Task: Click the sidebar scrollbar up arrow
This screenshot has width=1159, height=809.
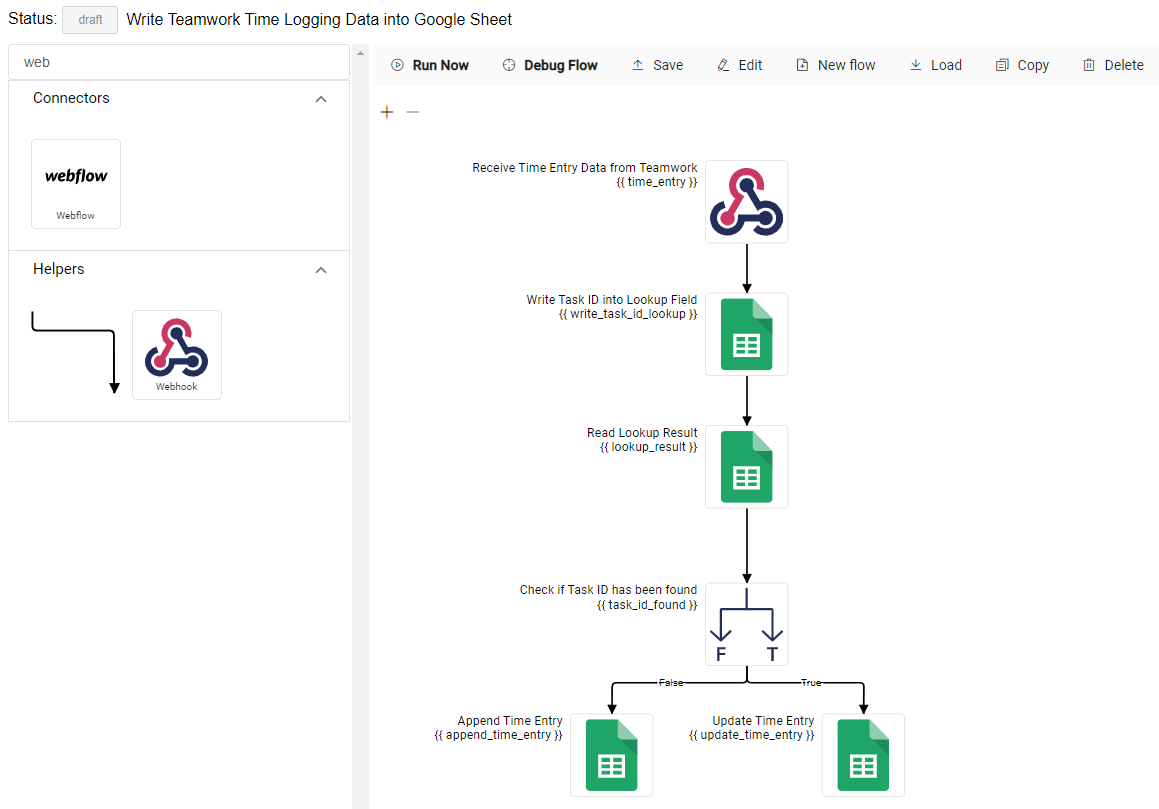Action: click(x=360, y=53)
